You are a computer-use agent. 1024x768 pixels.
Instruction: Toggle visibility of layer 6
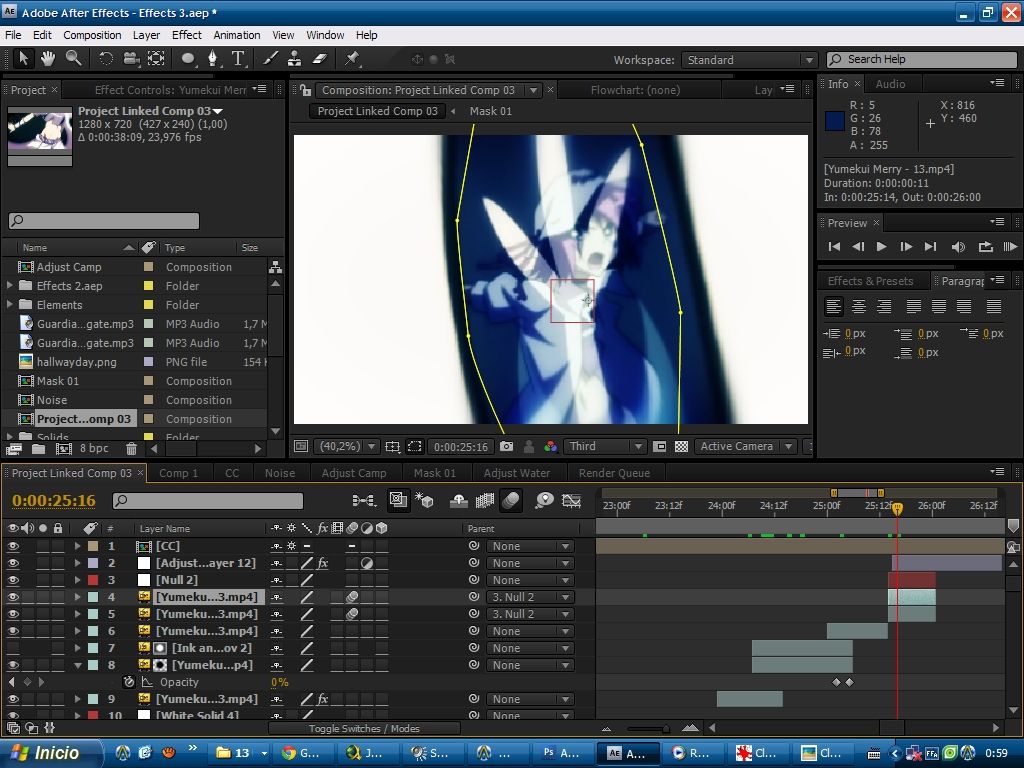[13, 631]
